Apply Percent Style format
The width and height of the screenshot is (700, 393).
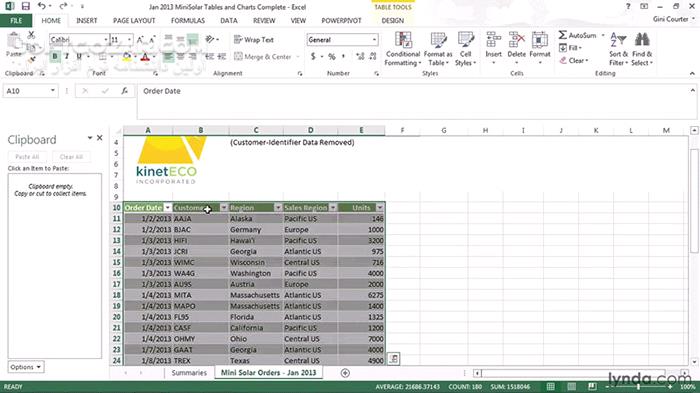[332, 57]
